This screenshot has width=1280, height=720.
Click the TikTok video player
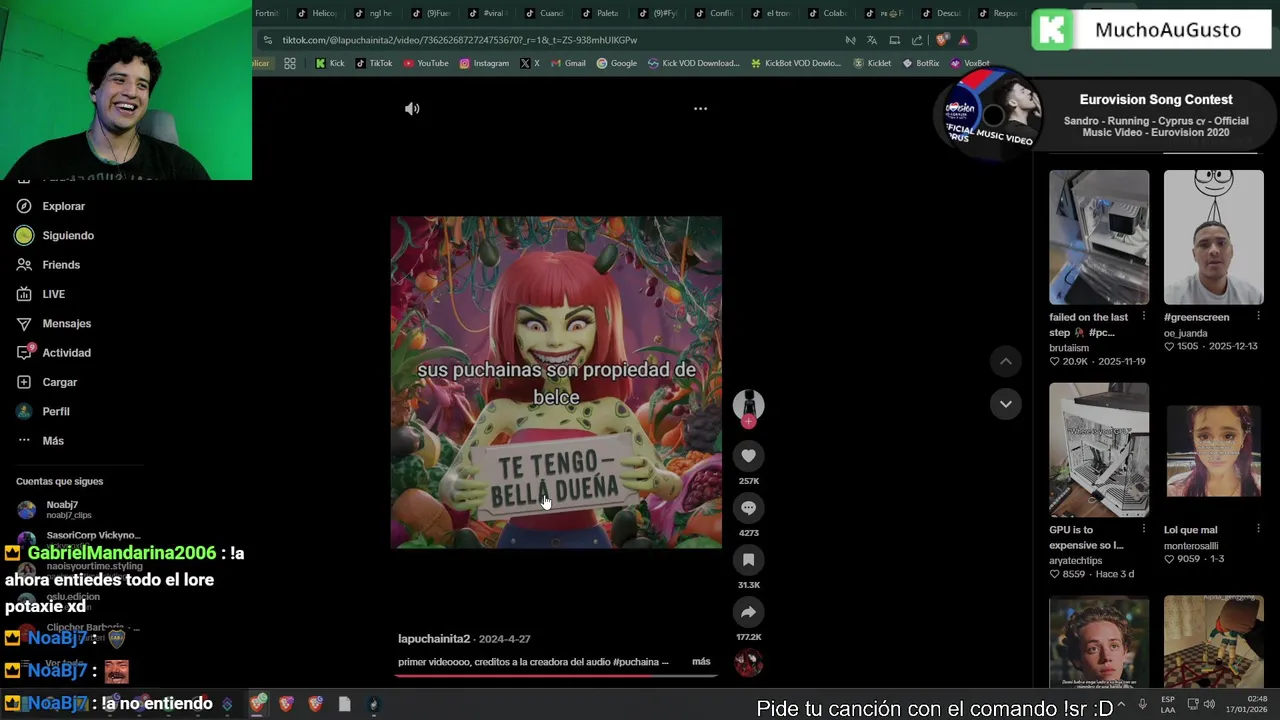pyautogui.click(x=556, y=382)
